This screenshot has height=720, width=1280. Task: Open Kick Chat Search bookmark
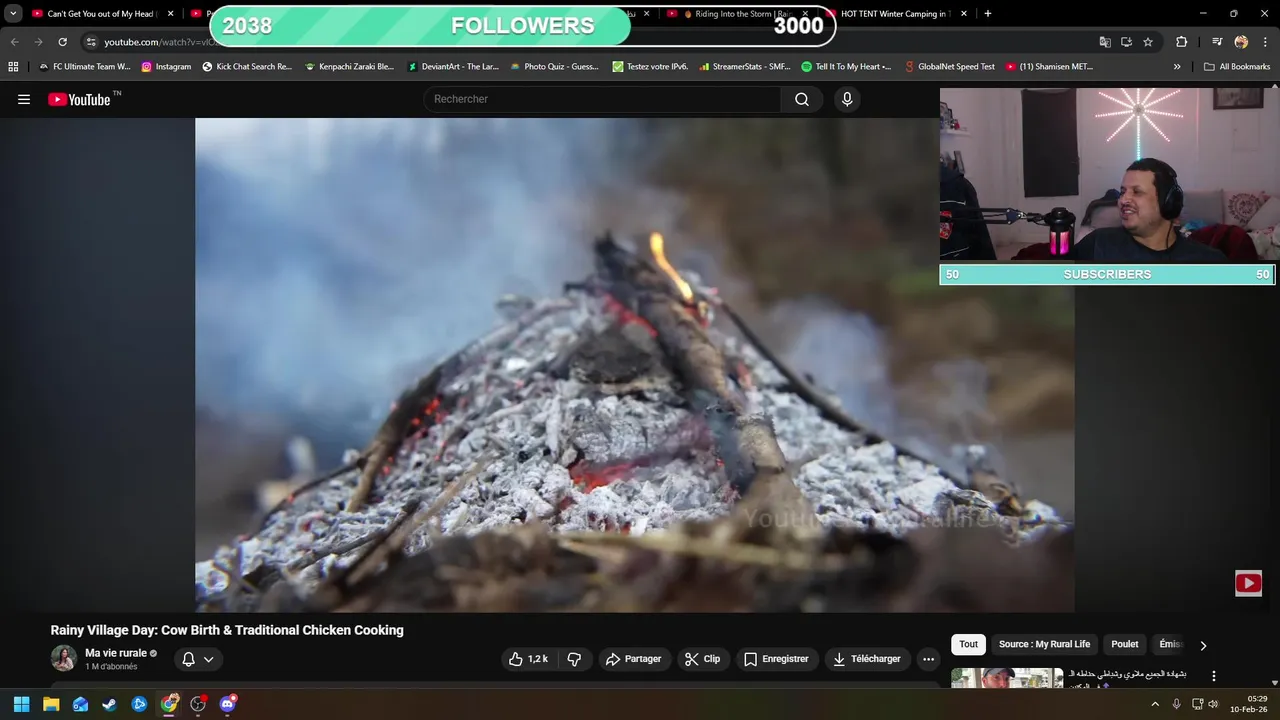tap(247, 67)
